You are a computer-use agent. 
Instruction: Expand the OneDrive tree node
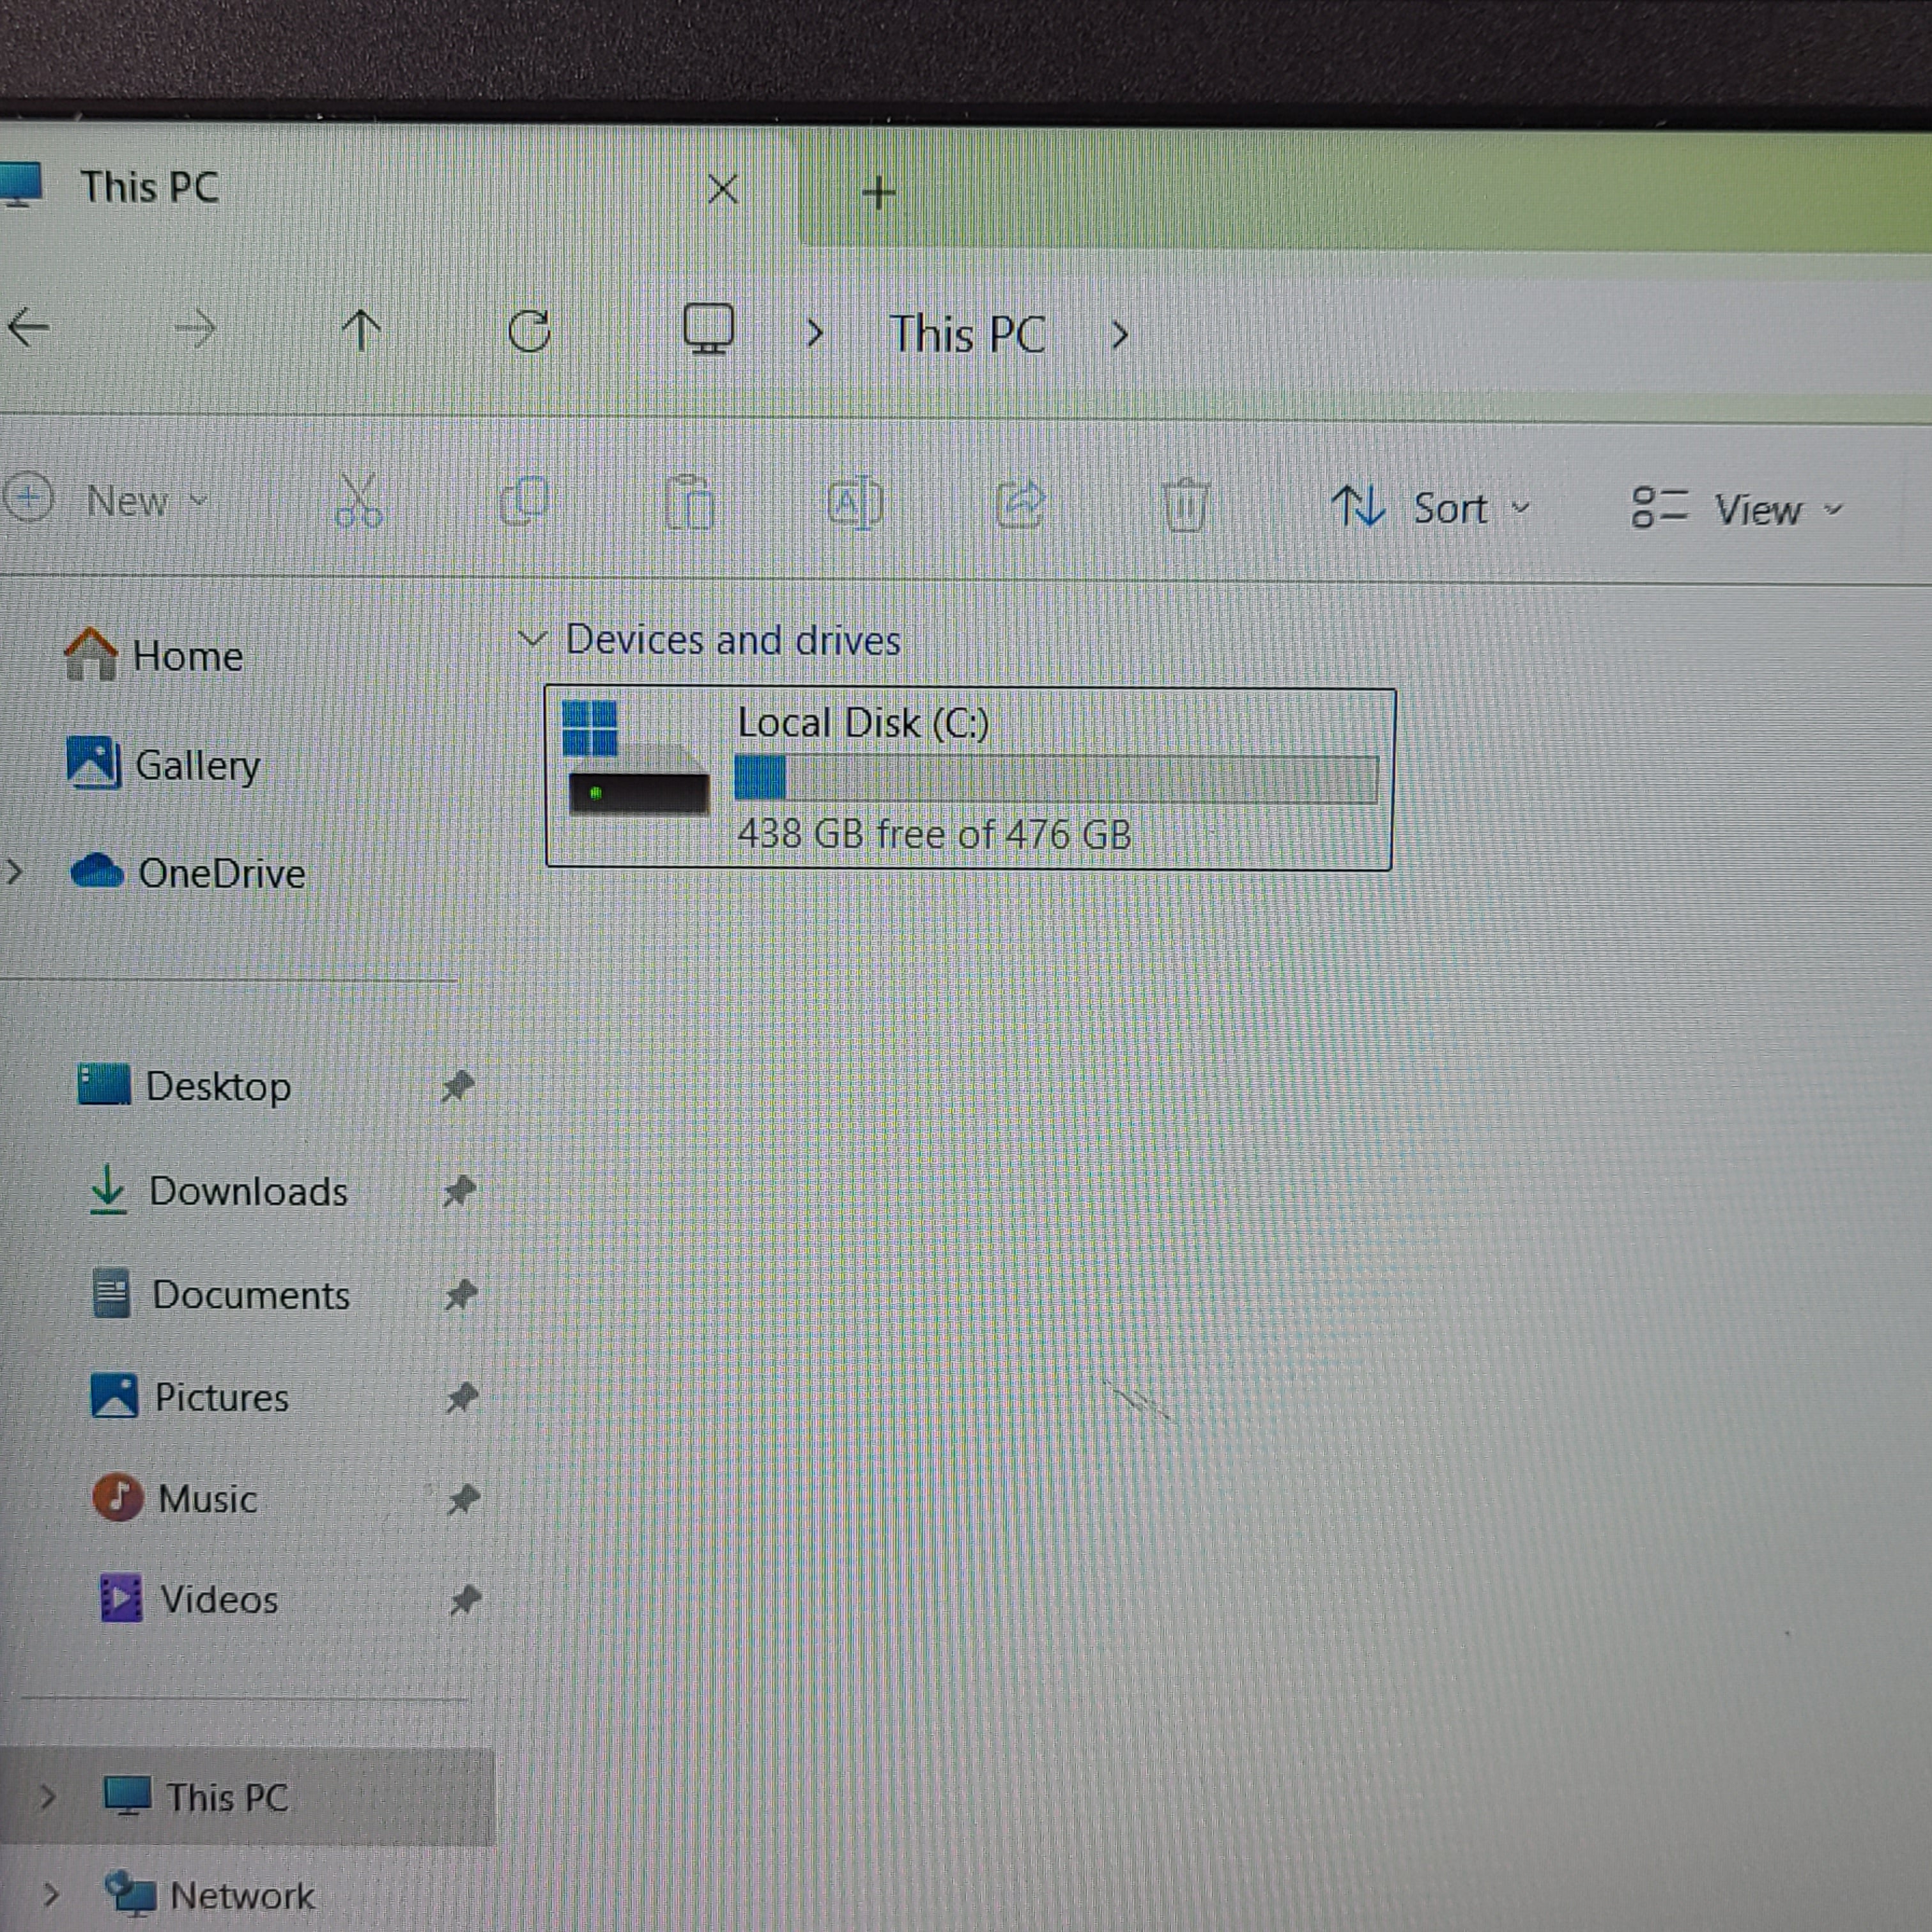pyautogui.click(x=14, y=872)
